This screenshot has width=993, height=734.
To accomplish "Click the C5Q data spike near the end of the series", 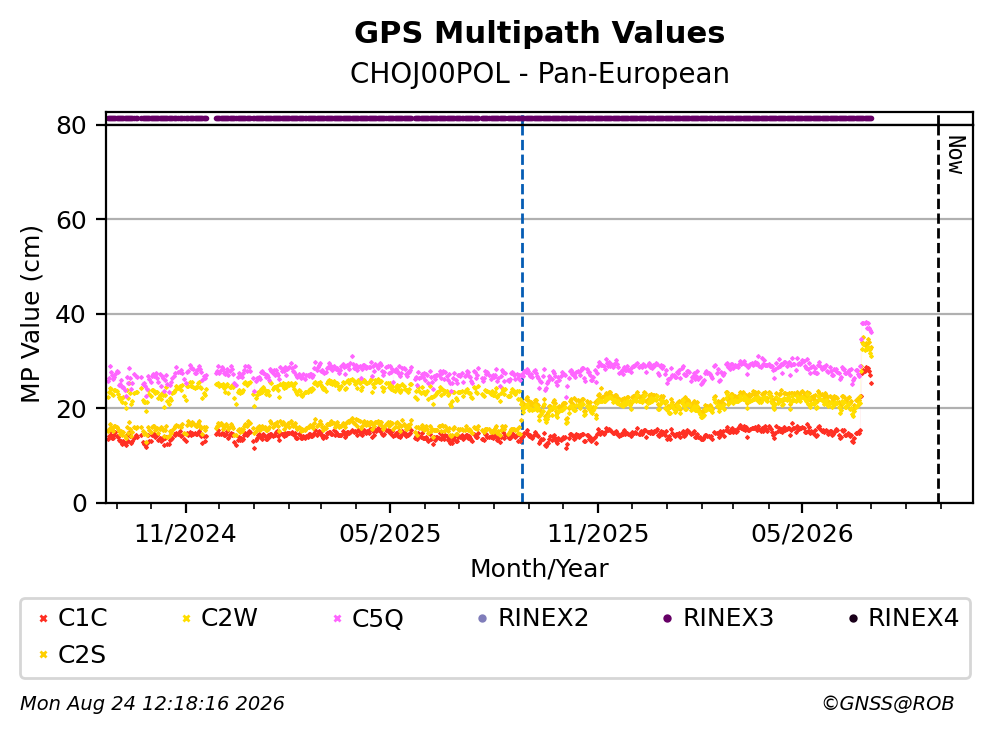I will (x=866, y=326).
